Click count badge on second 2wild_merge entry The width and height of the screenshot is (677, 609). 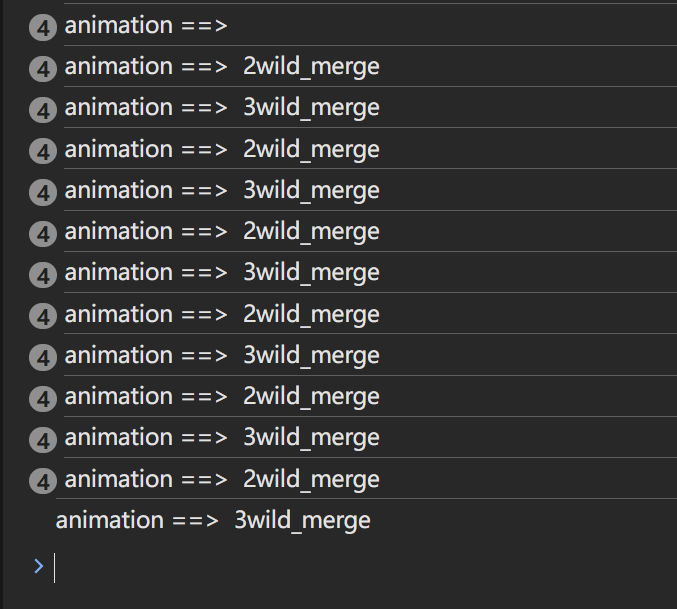[43, 151]
